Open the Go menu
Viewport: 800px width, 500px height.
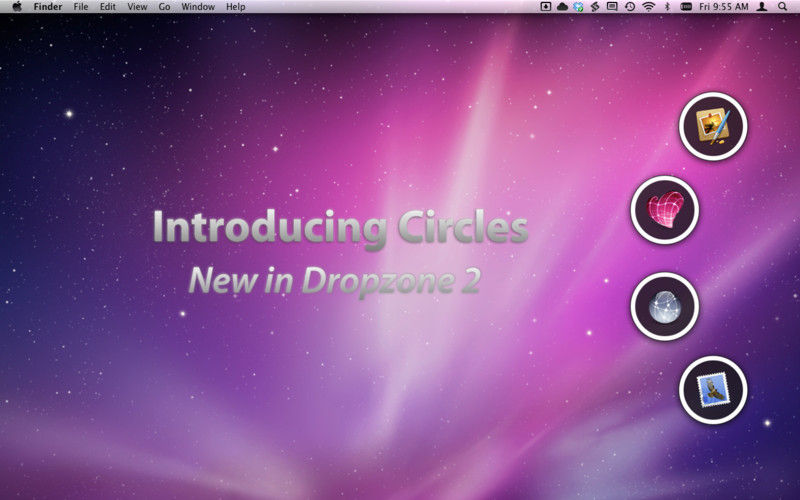point(164,7)
